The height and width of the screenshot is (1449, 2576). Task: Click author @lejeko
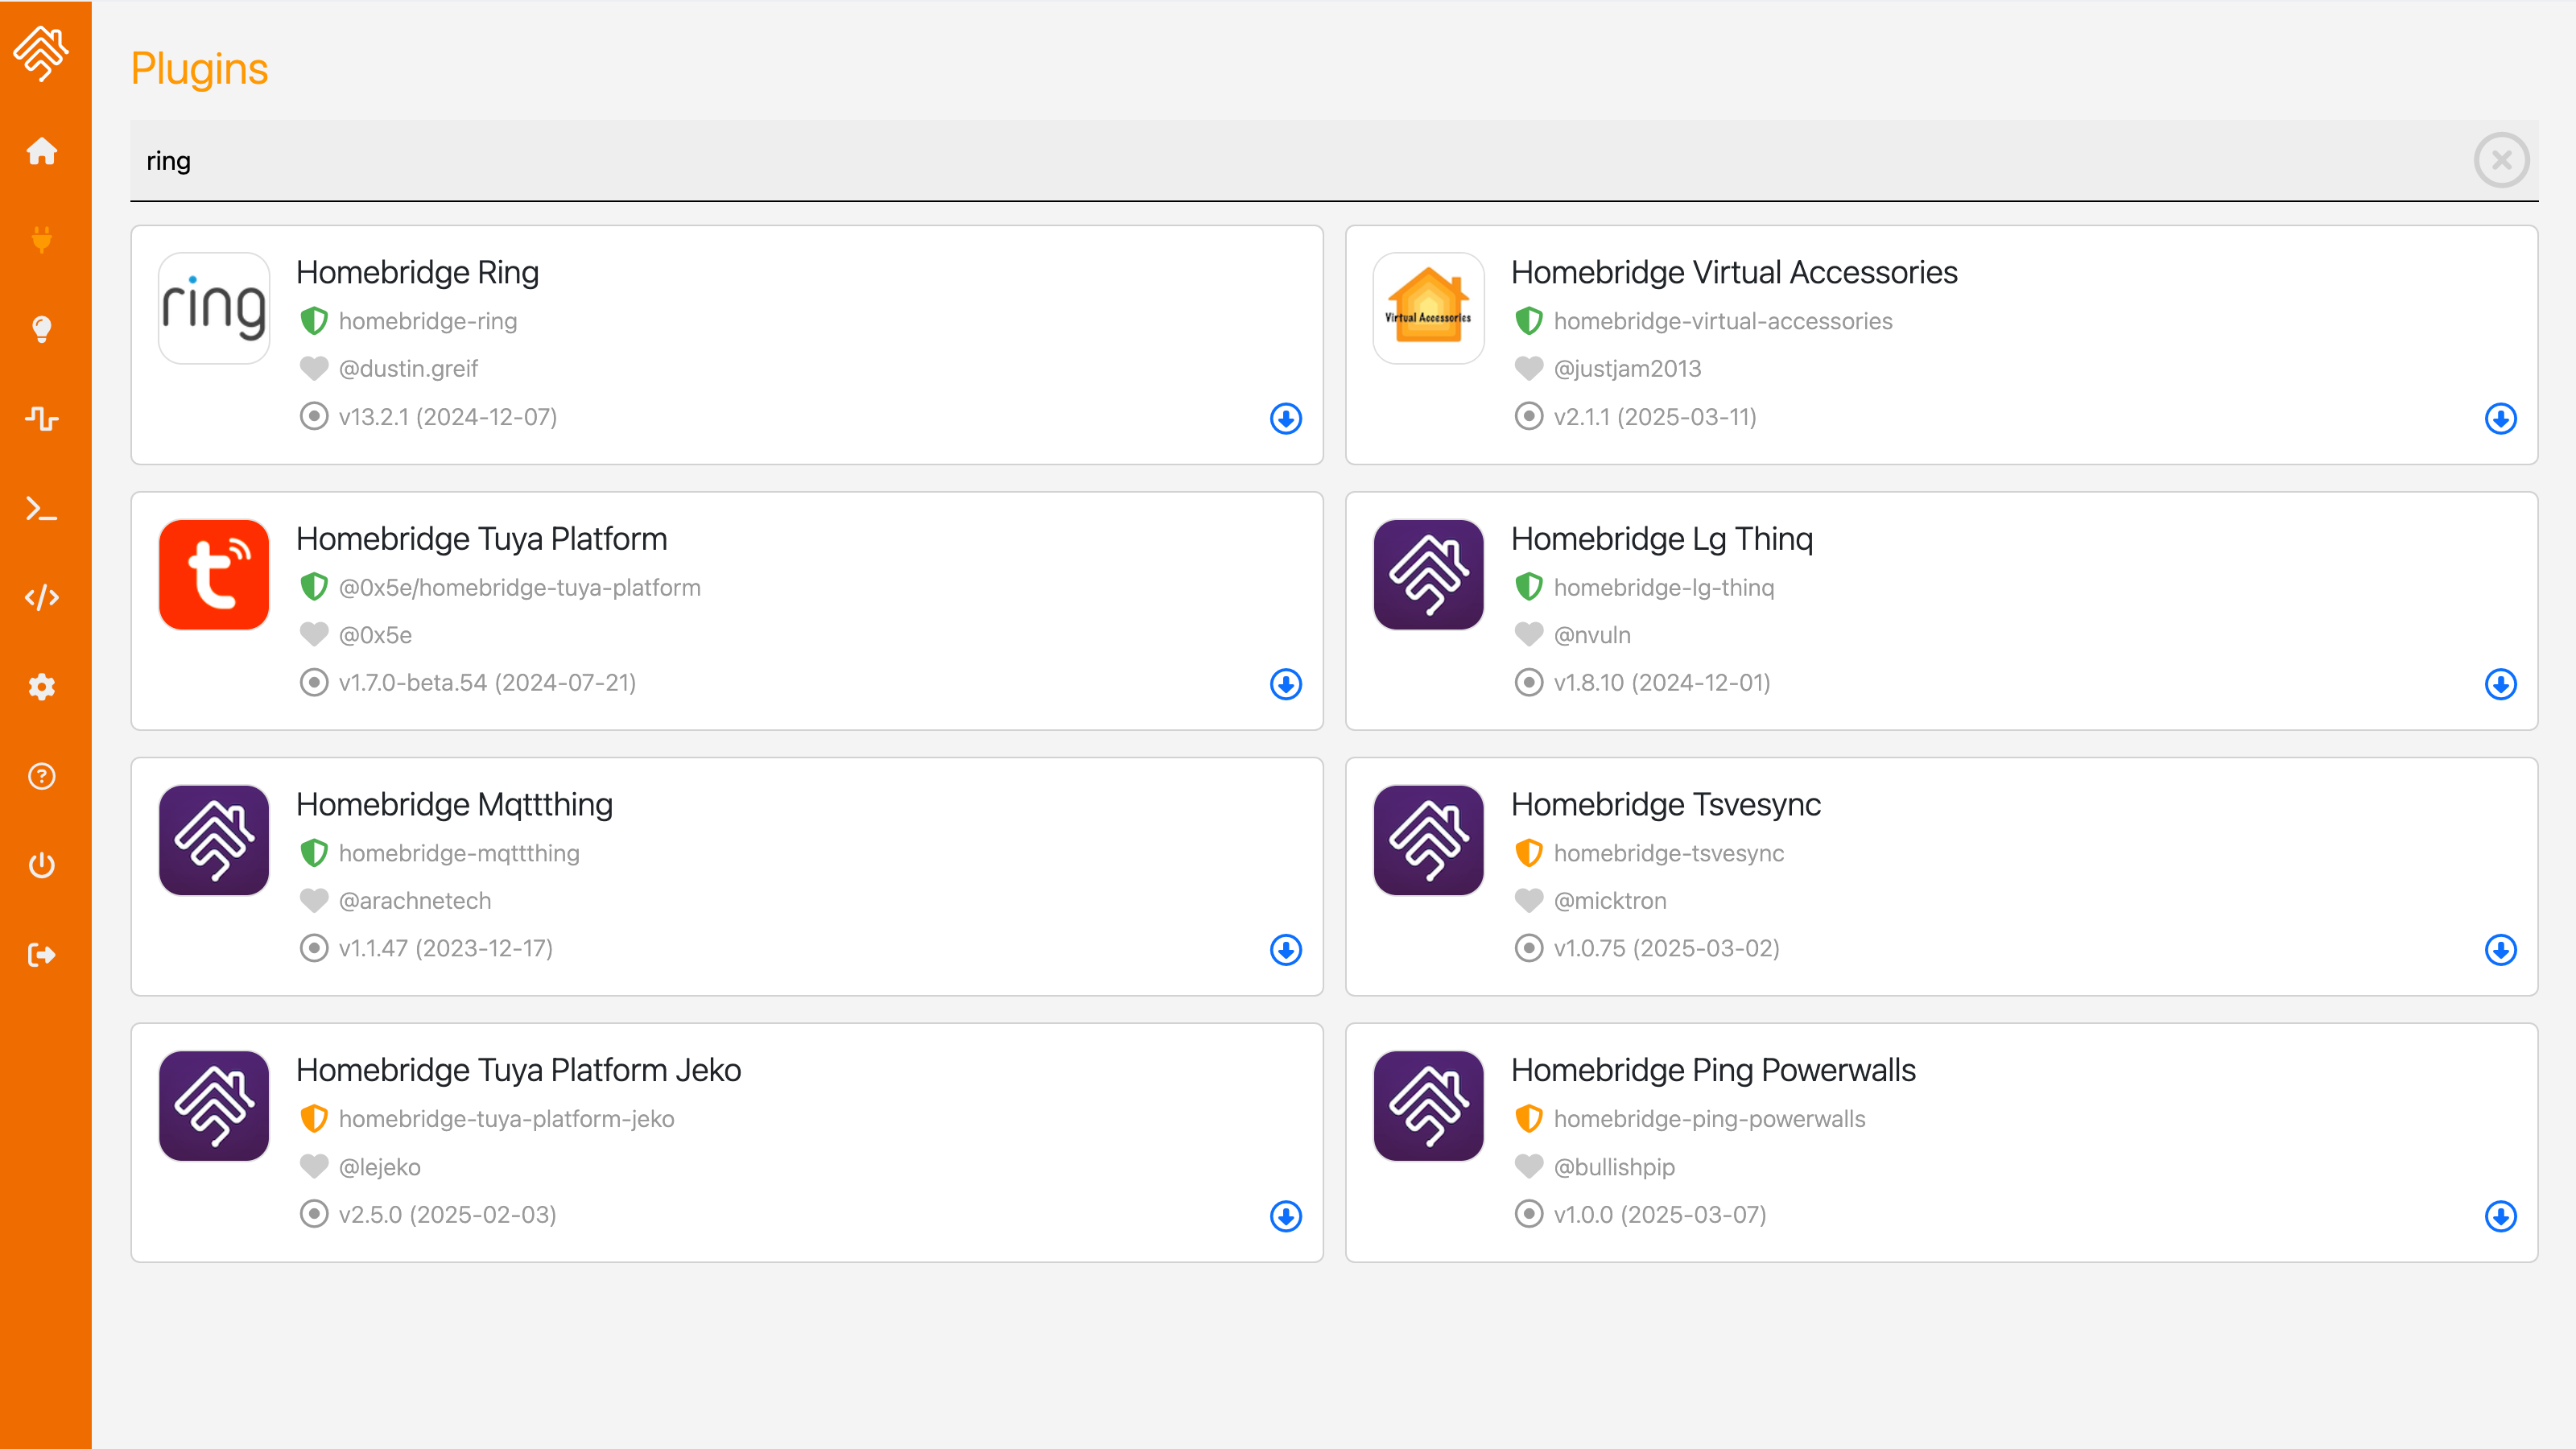click(x=380, y=1167)
